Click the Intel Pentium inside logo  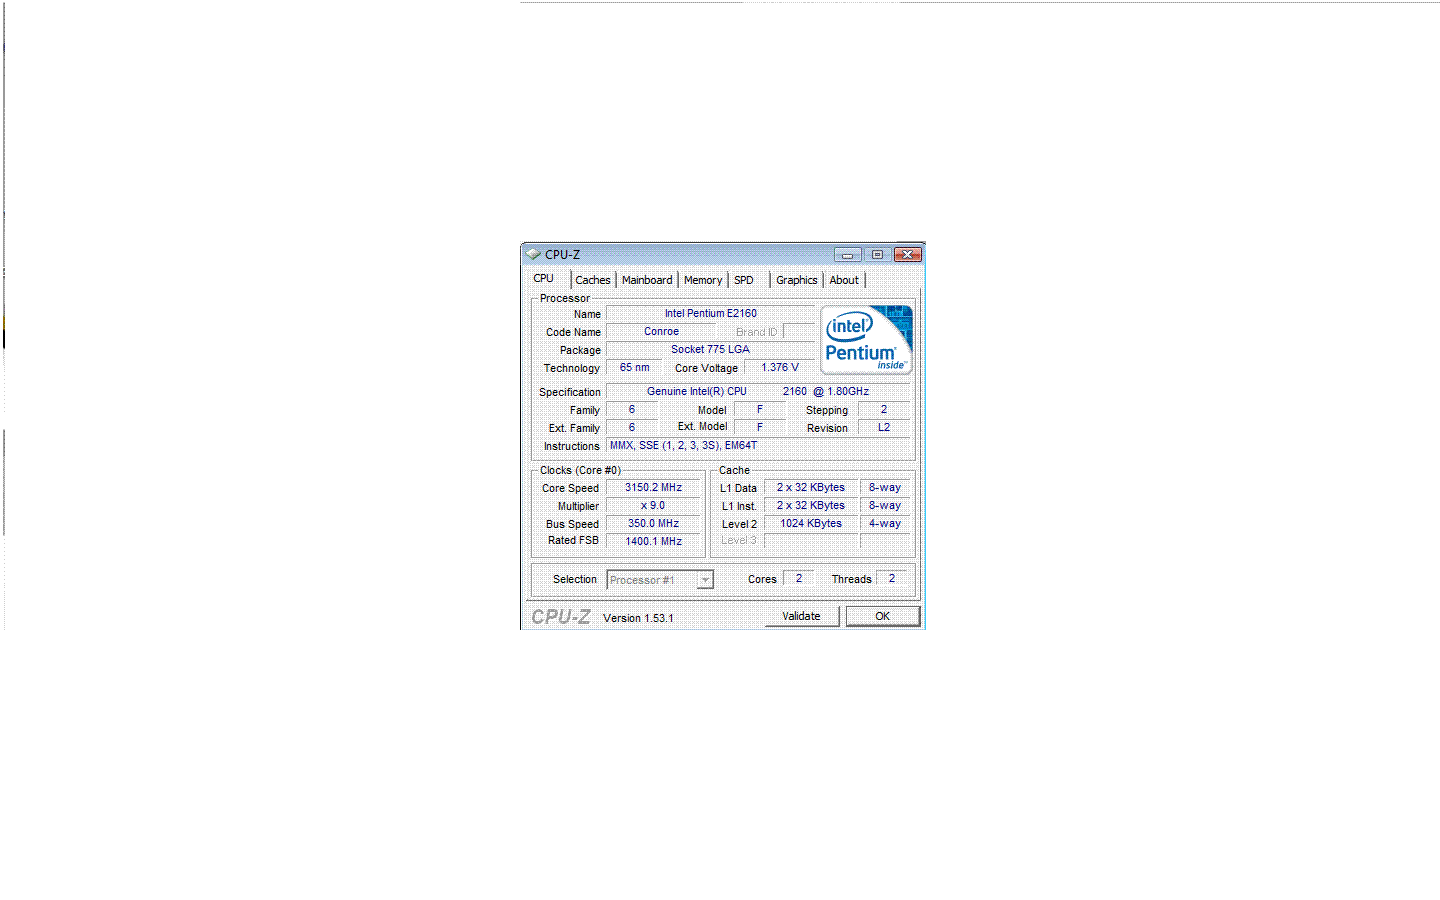[x=866, y=340]
